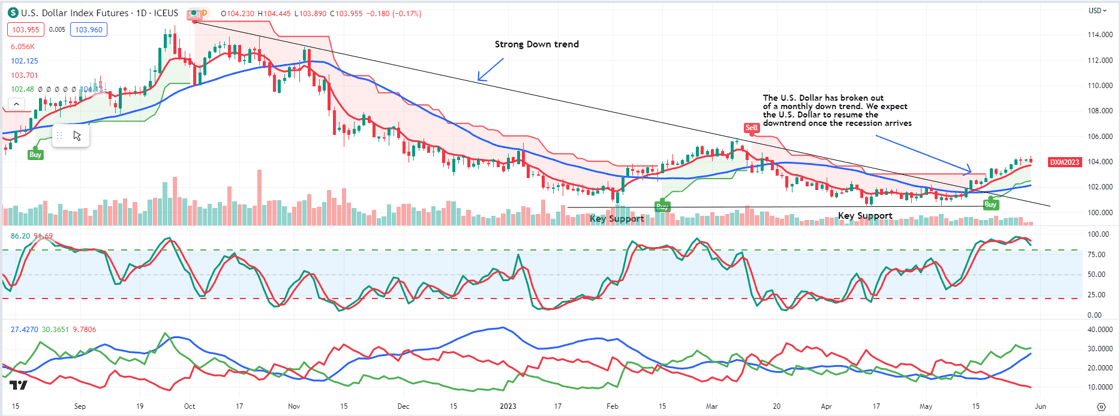Viewport: 1120px width, 416px height.
Task: Click the stochastic value 86.20
Action: coord(18,234)
